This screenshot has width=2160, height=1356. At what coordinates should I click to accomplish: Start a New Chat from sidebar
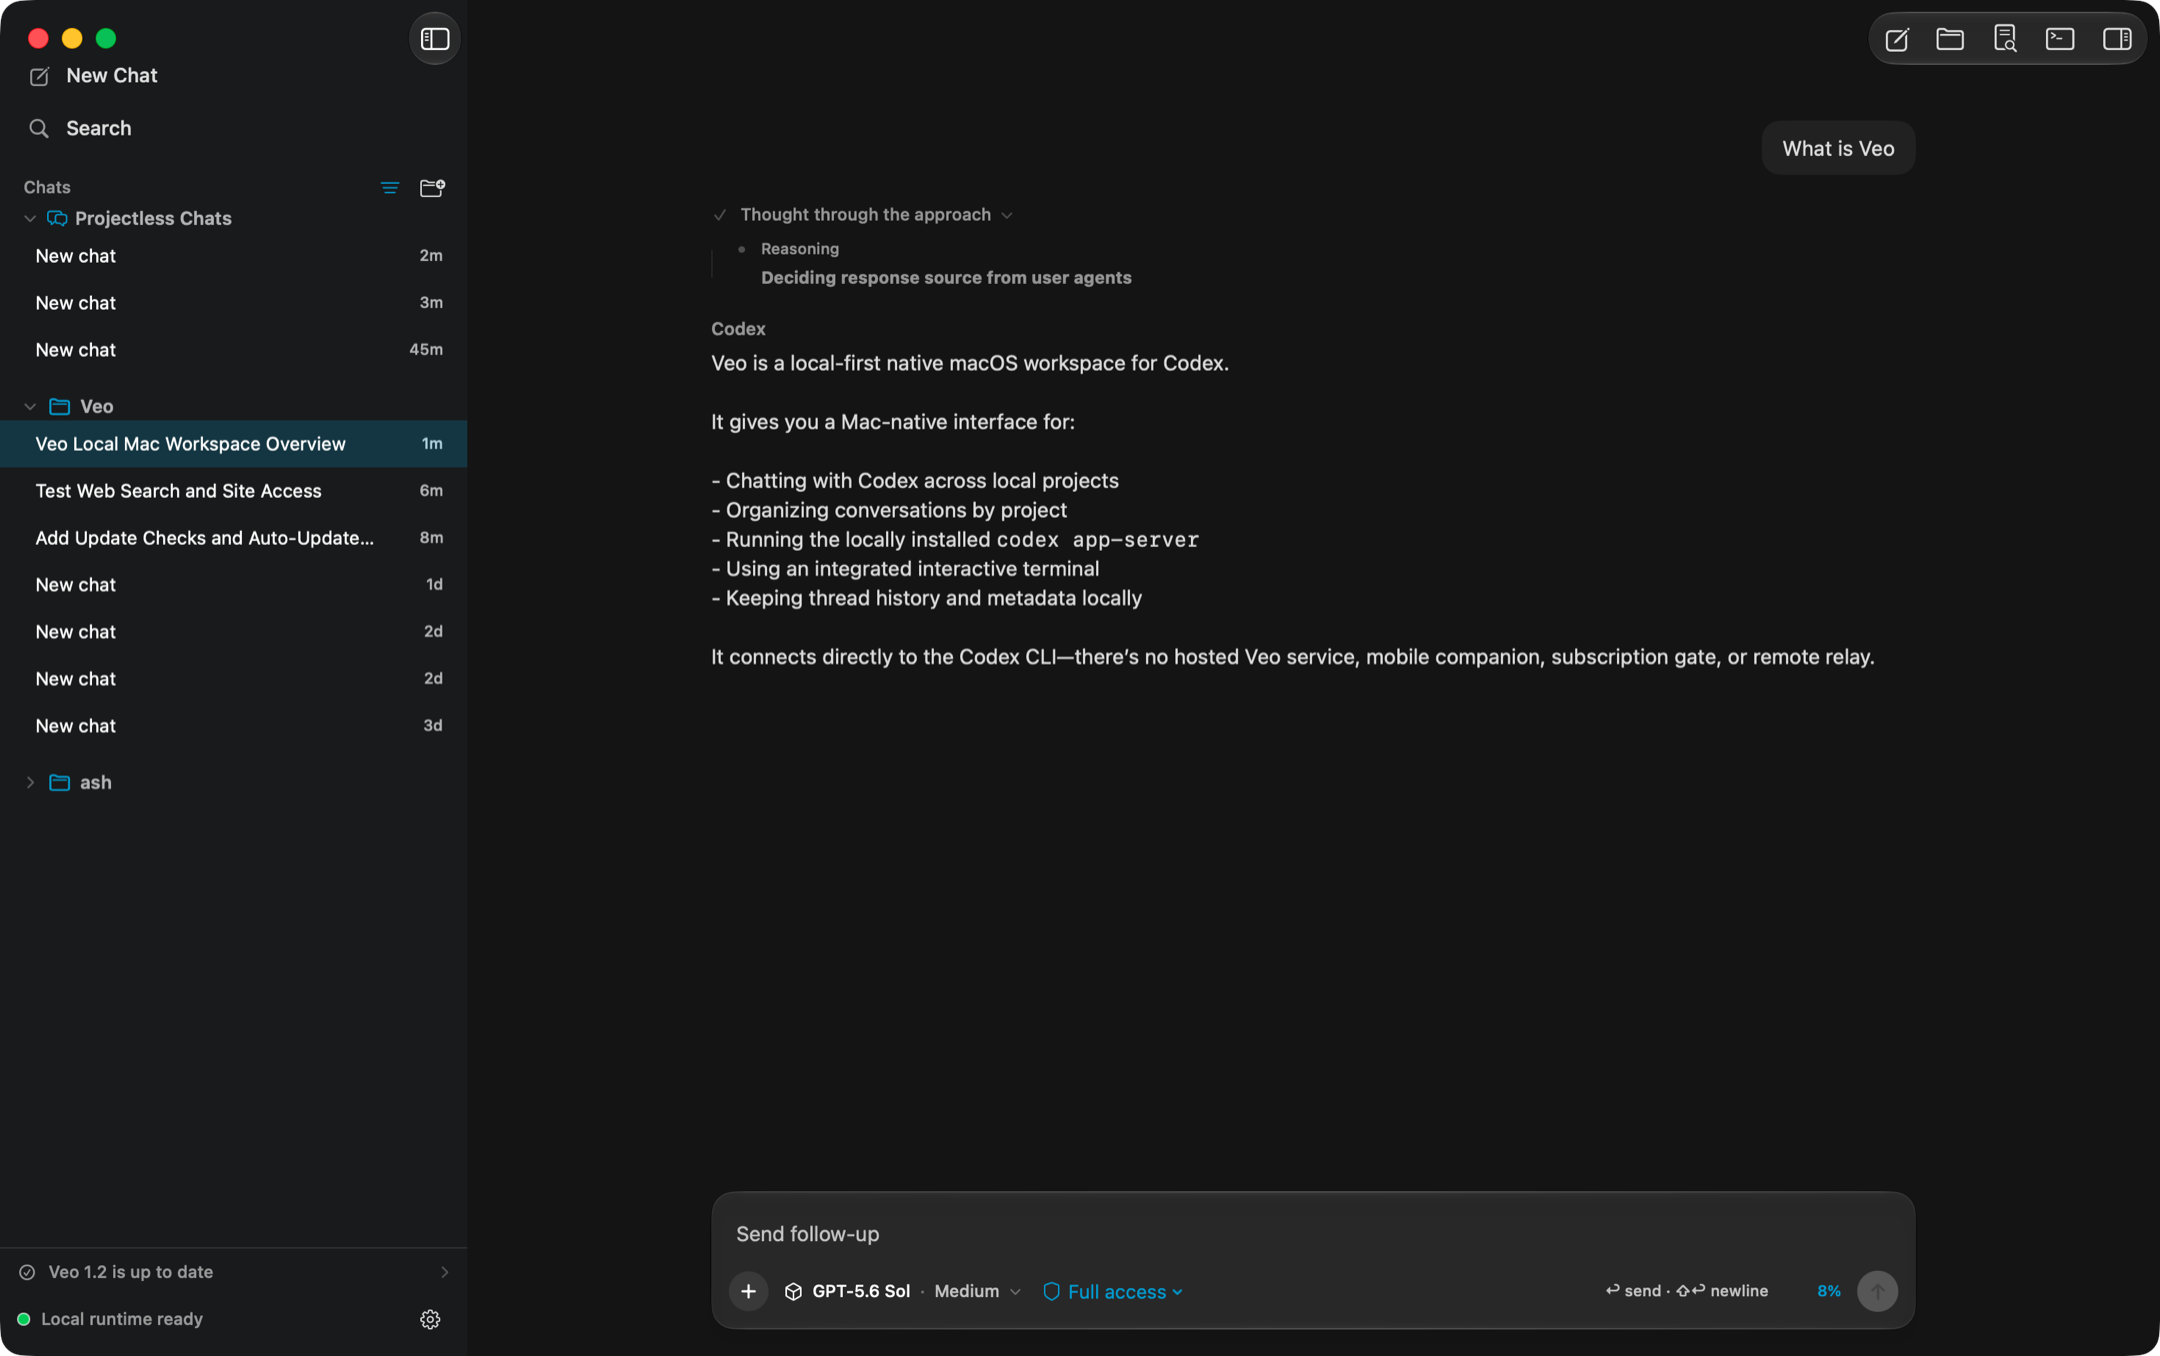tap(111, 76)
